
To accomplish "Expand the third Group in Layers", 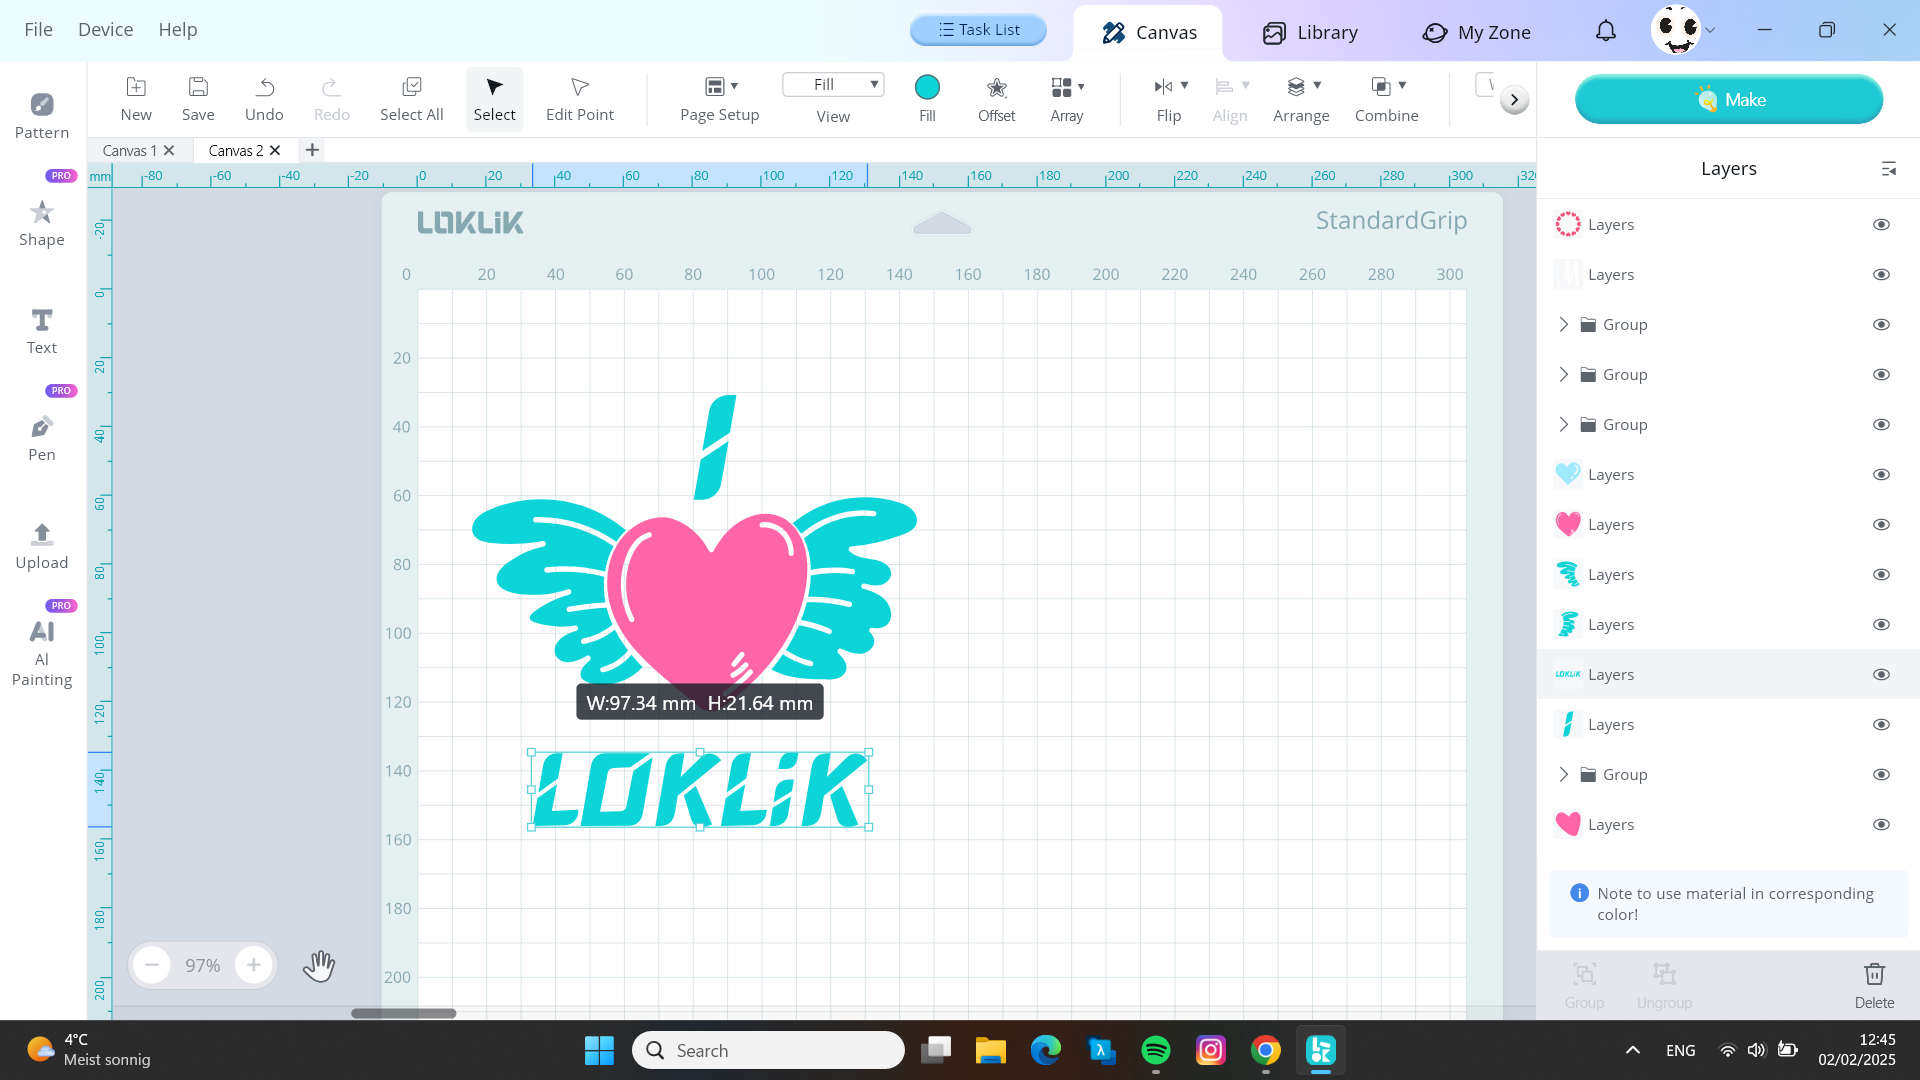I will coord(1564,424).
